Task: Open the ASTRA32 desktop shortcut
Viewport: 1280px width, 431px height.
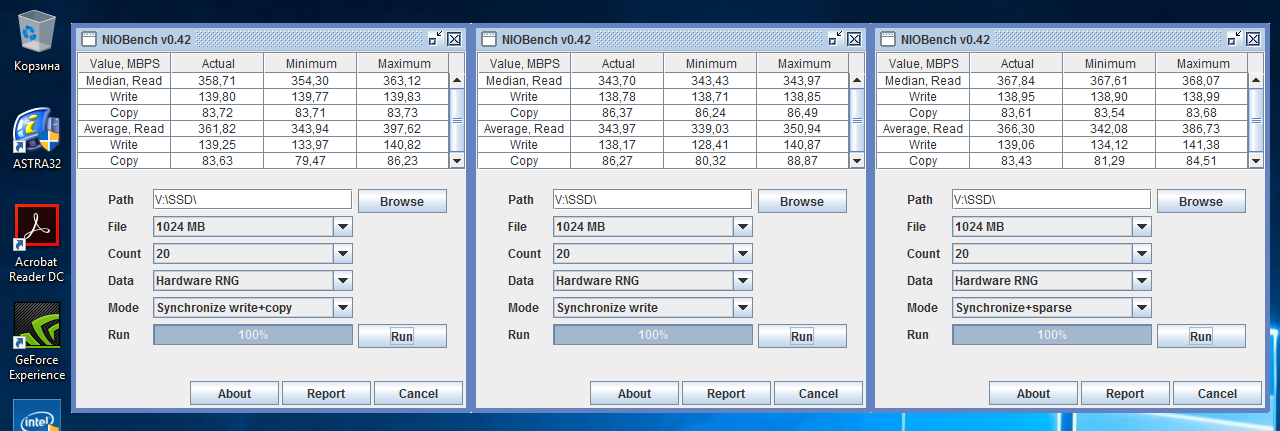Action: pos(37,135)
